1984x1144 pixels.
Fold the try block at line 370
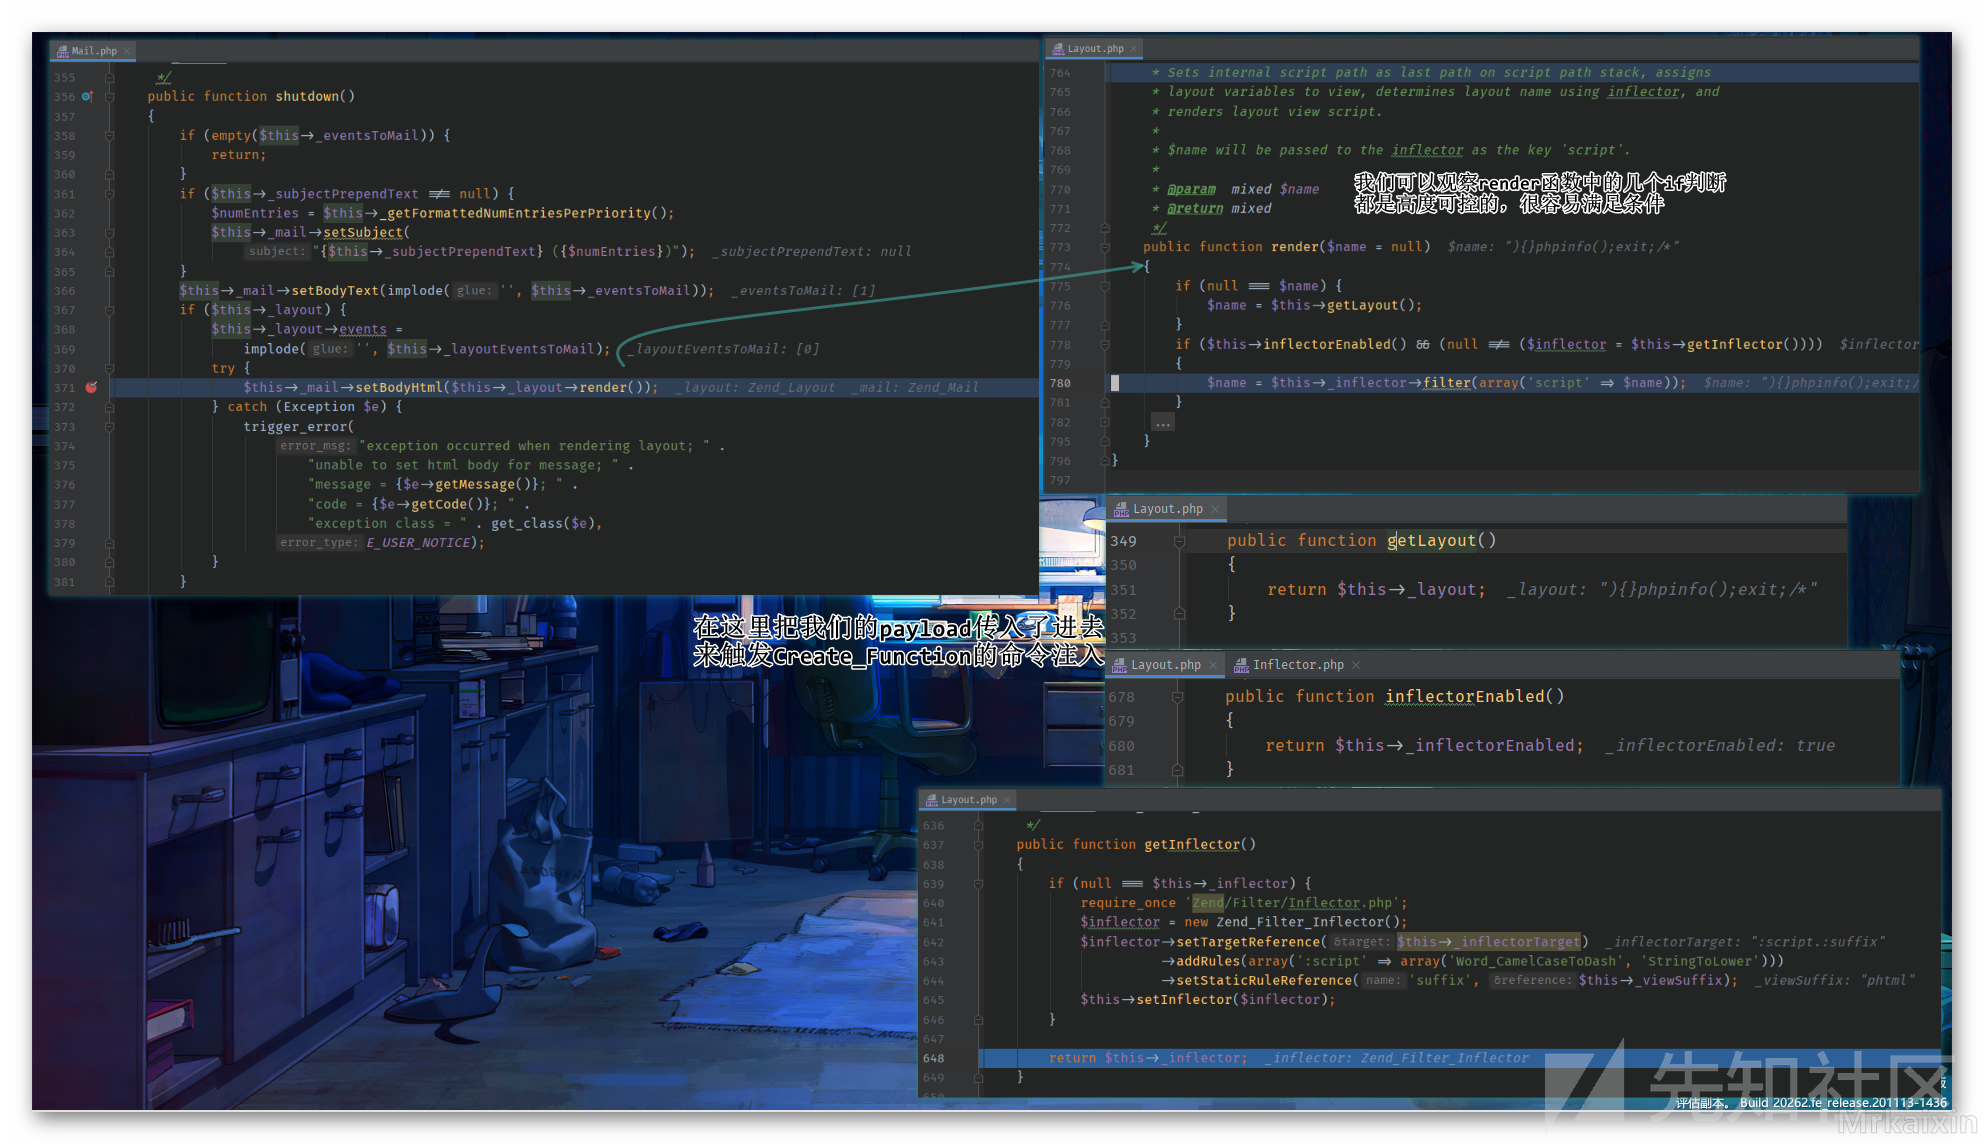[109, 368]
